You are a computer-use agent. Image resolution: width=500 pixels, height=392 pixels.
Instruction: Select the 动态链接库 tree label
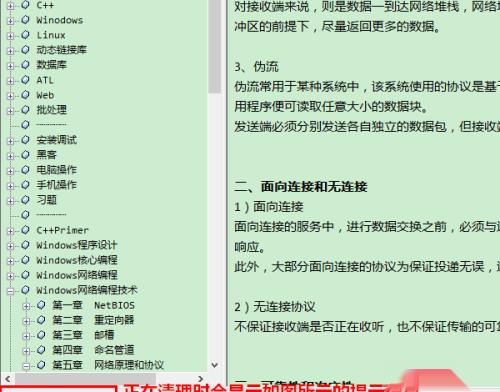[x=61, y=50]
